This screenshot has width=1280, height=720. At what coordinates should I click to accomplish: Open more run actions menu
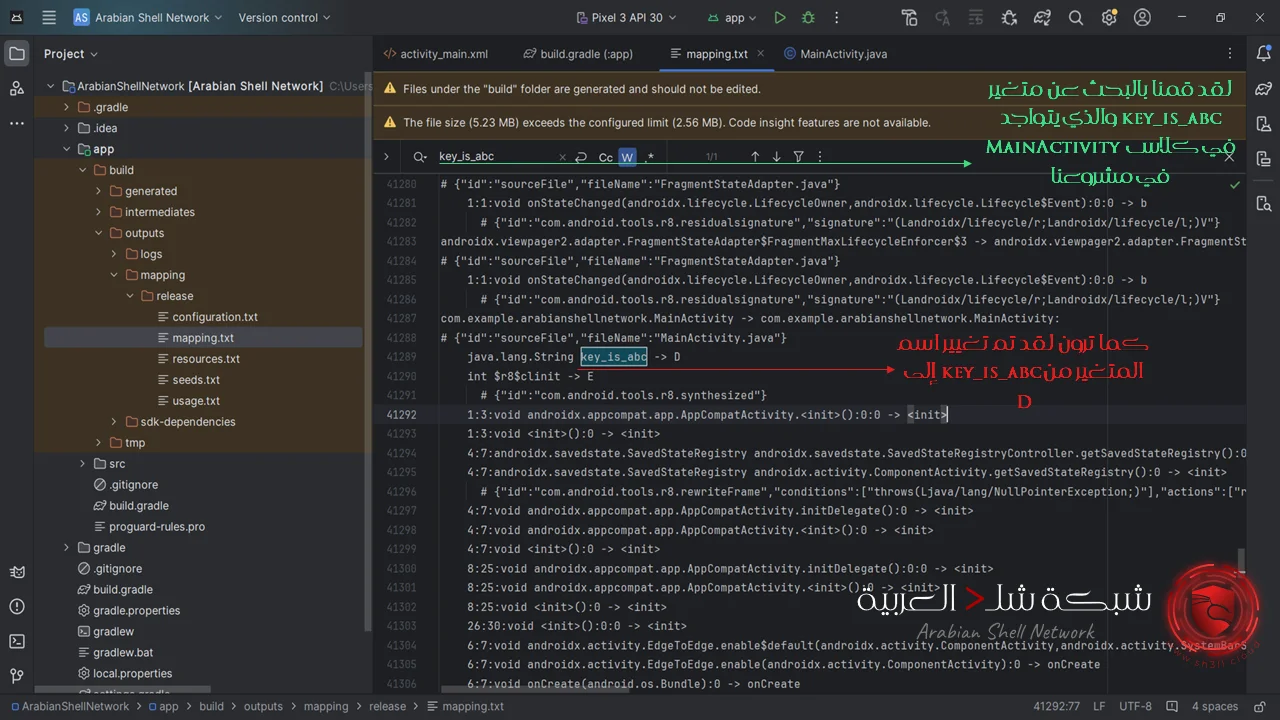click(x=835, y=18)
